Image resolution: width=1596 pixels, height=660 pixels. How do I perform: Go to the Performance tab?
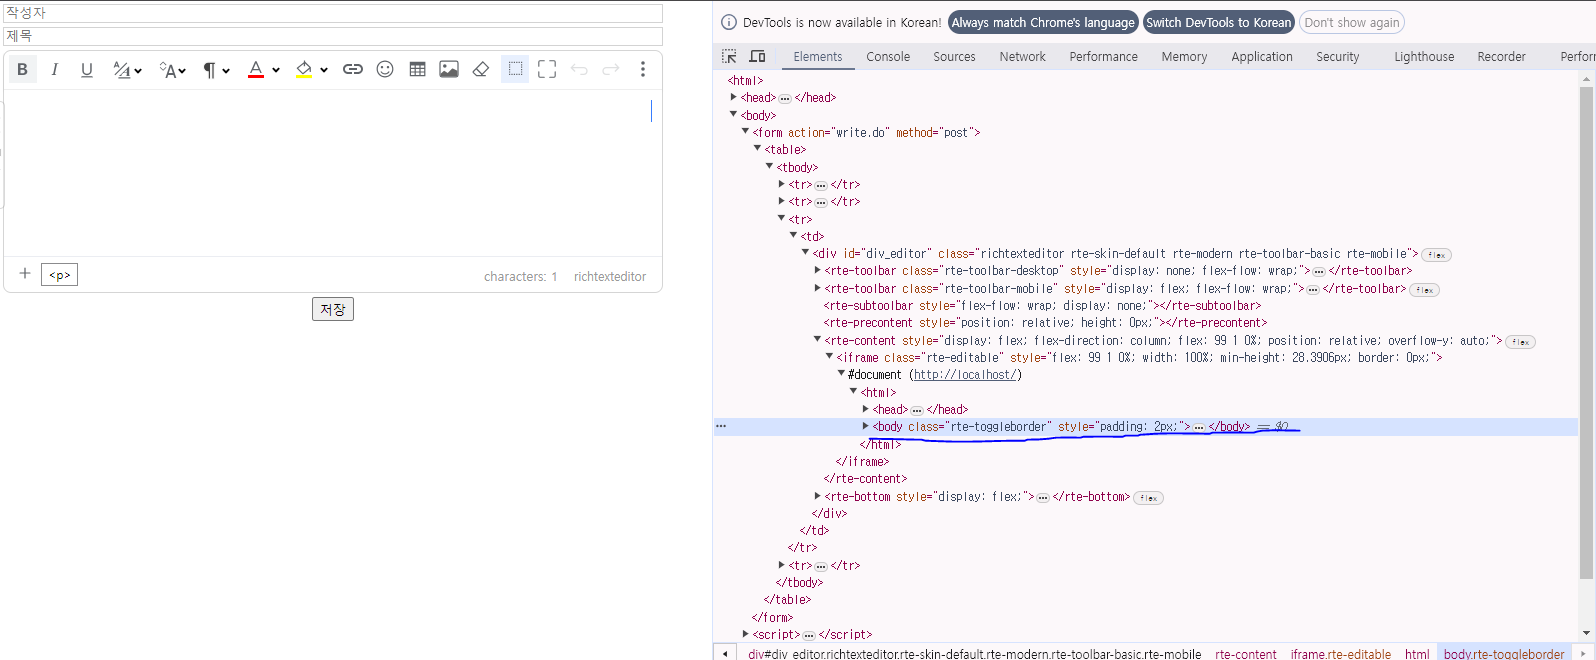1103,57
